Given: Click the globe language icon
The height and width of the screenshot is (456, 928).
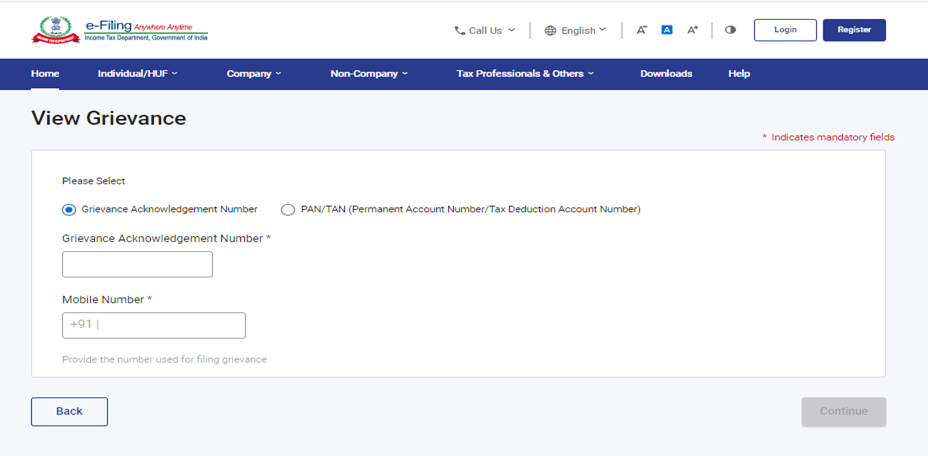Looking at the screenshot, I should coord(550,30).
